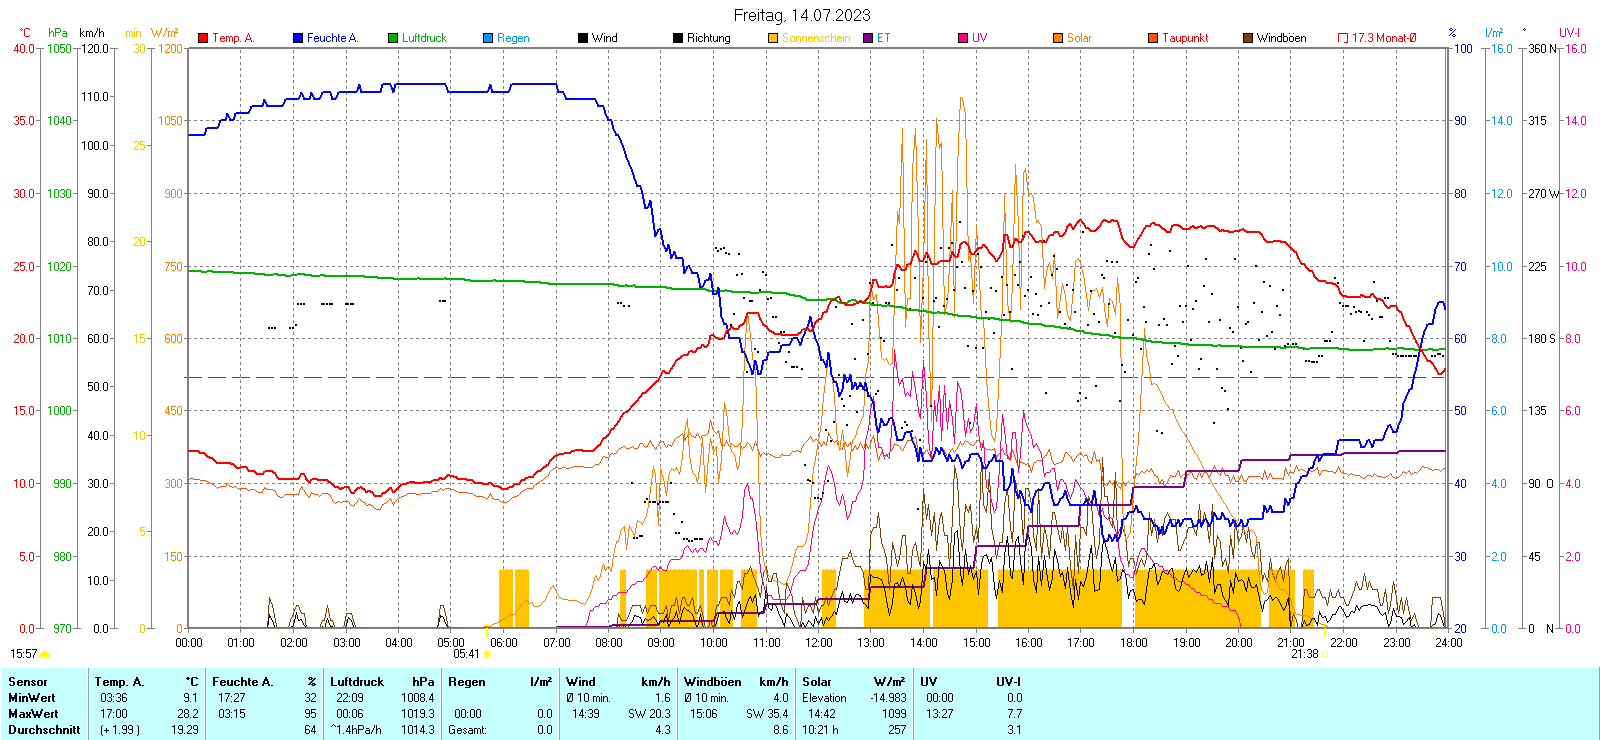This screenshot has height=740, width=1600.
Task: Click the sunrise marker next to 05:41
Action: click(x=487, y=654)
